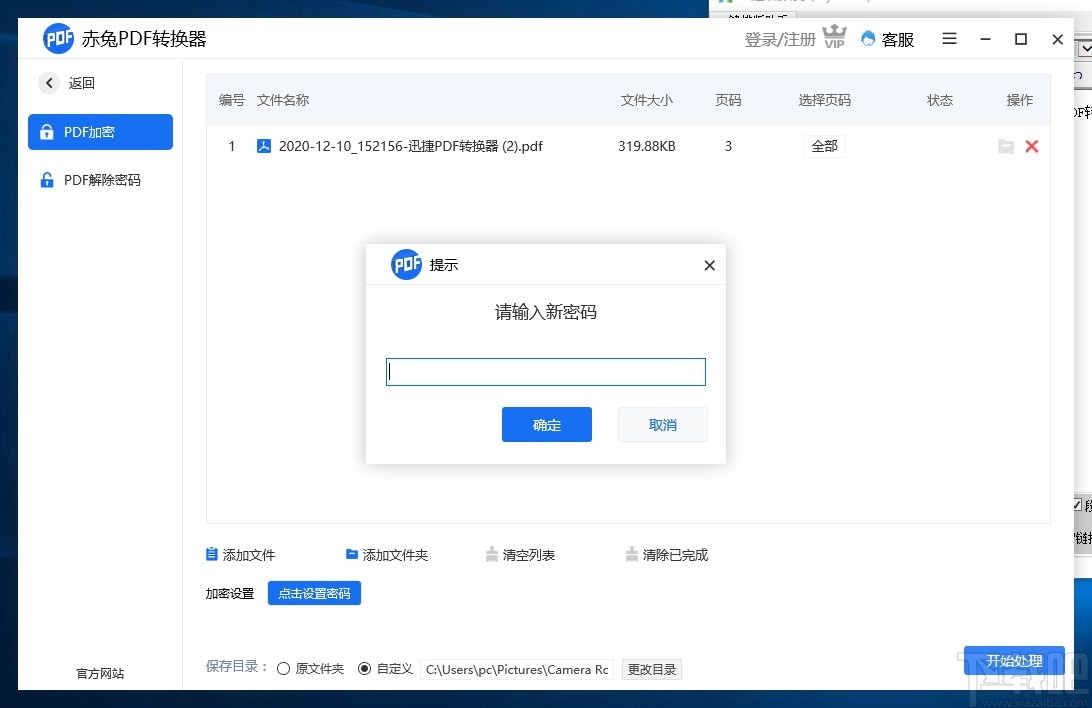This screenshot has width=1092, height=708.
Task: Click the 清空列表 clear list icon
Action: click(492, 554)
